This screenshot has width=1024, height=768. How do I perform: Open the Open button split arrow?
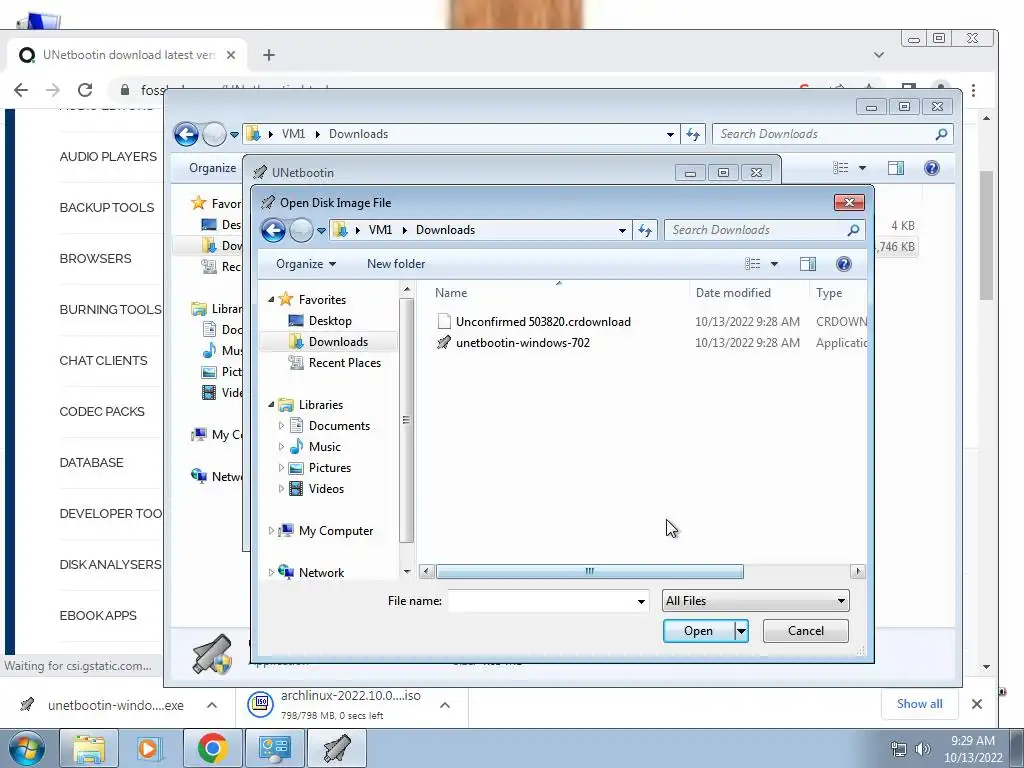click(x=741, y=631)
